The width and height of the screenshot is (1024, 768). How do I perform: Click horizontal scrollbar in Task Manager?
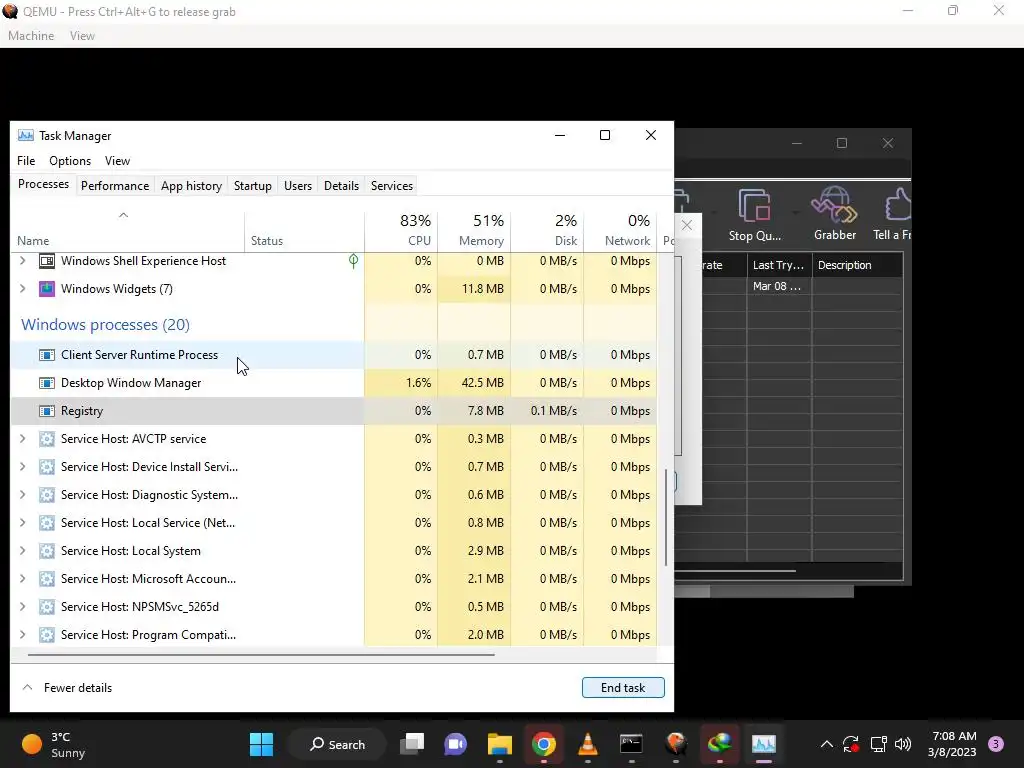[261, 654]
